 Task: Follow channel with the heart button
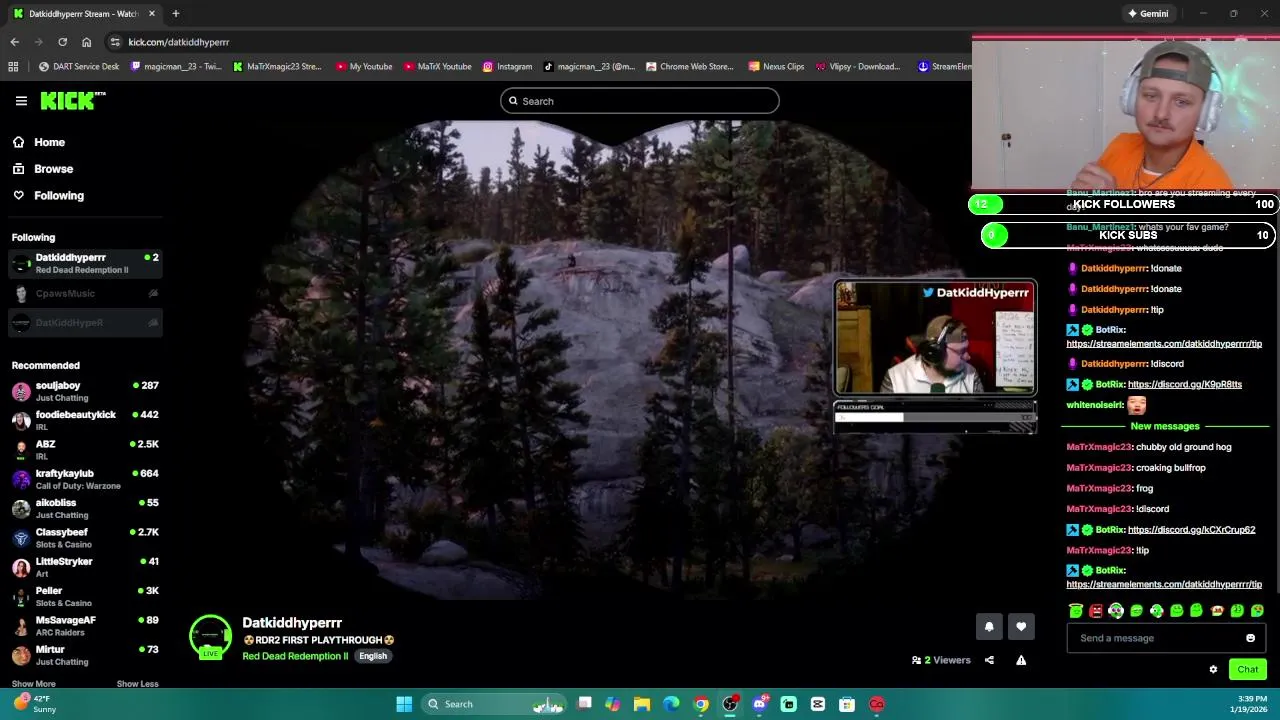[x=1021, y=627]
